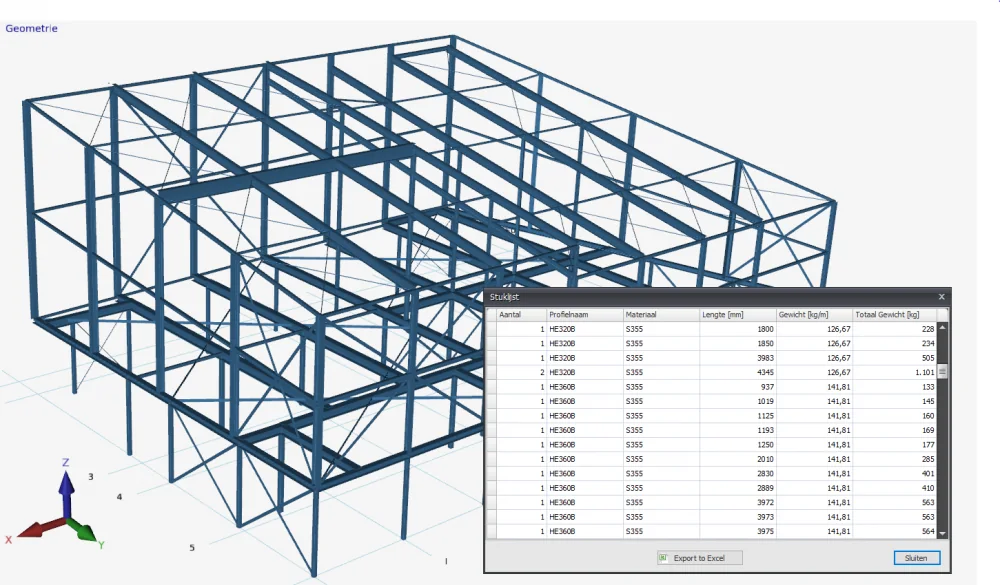Select the length cell 3975
1000x585 pixels.
click(x=738, y=531)
